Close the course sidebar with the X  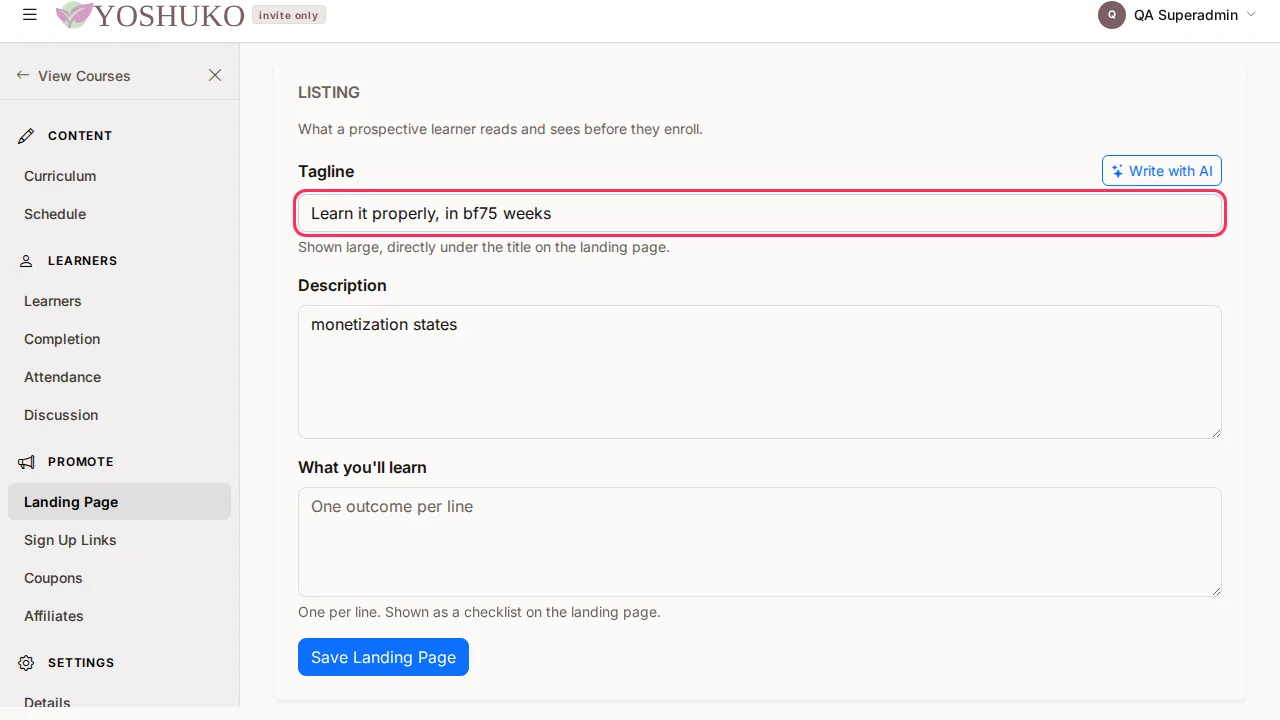pyautogui.click(x=215, y=75)
